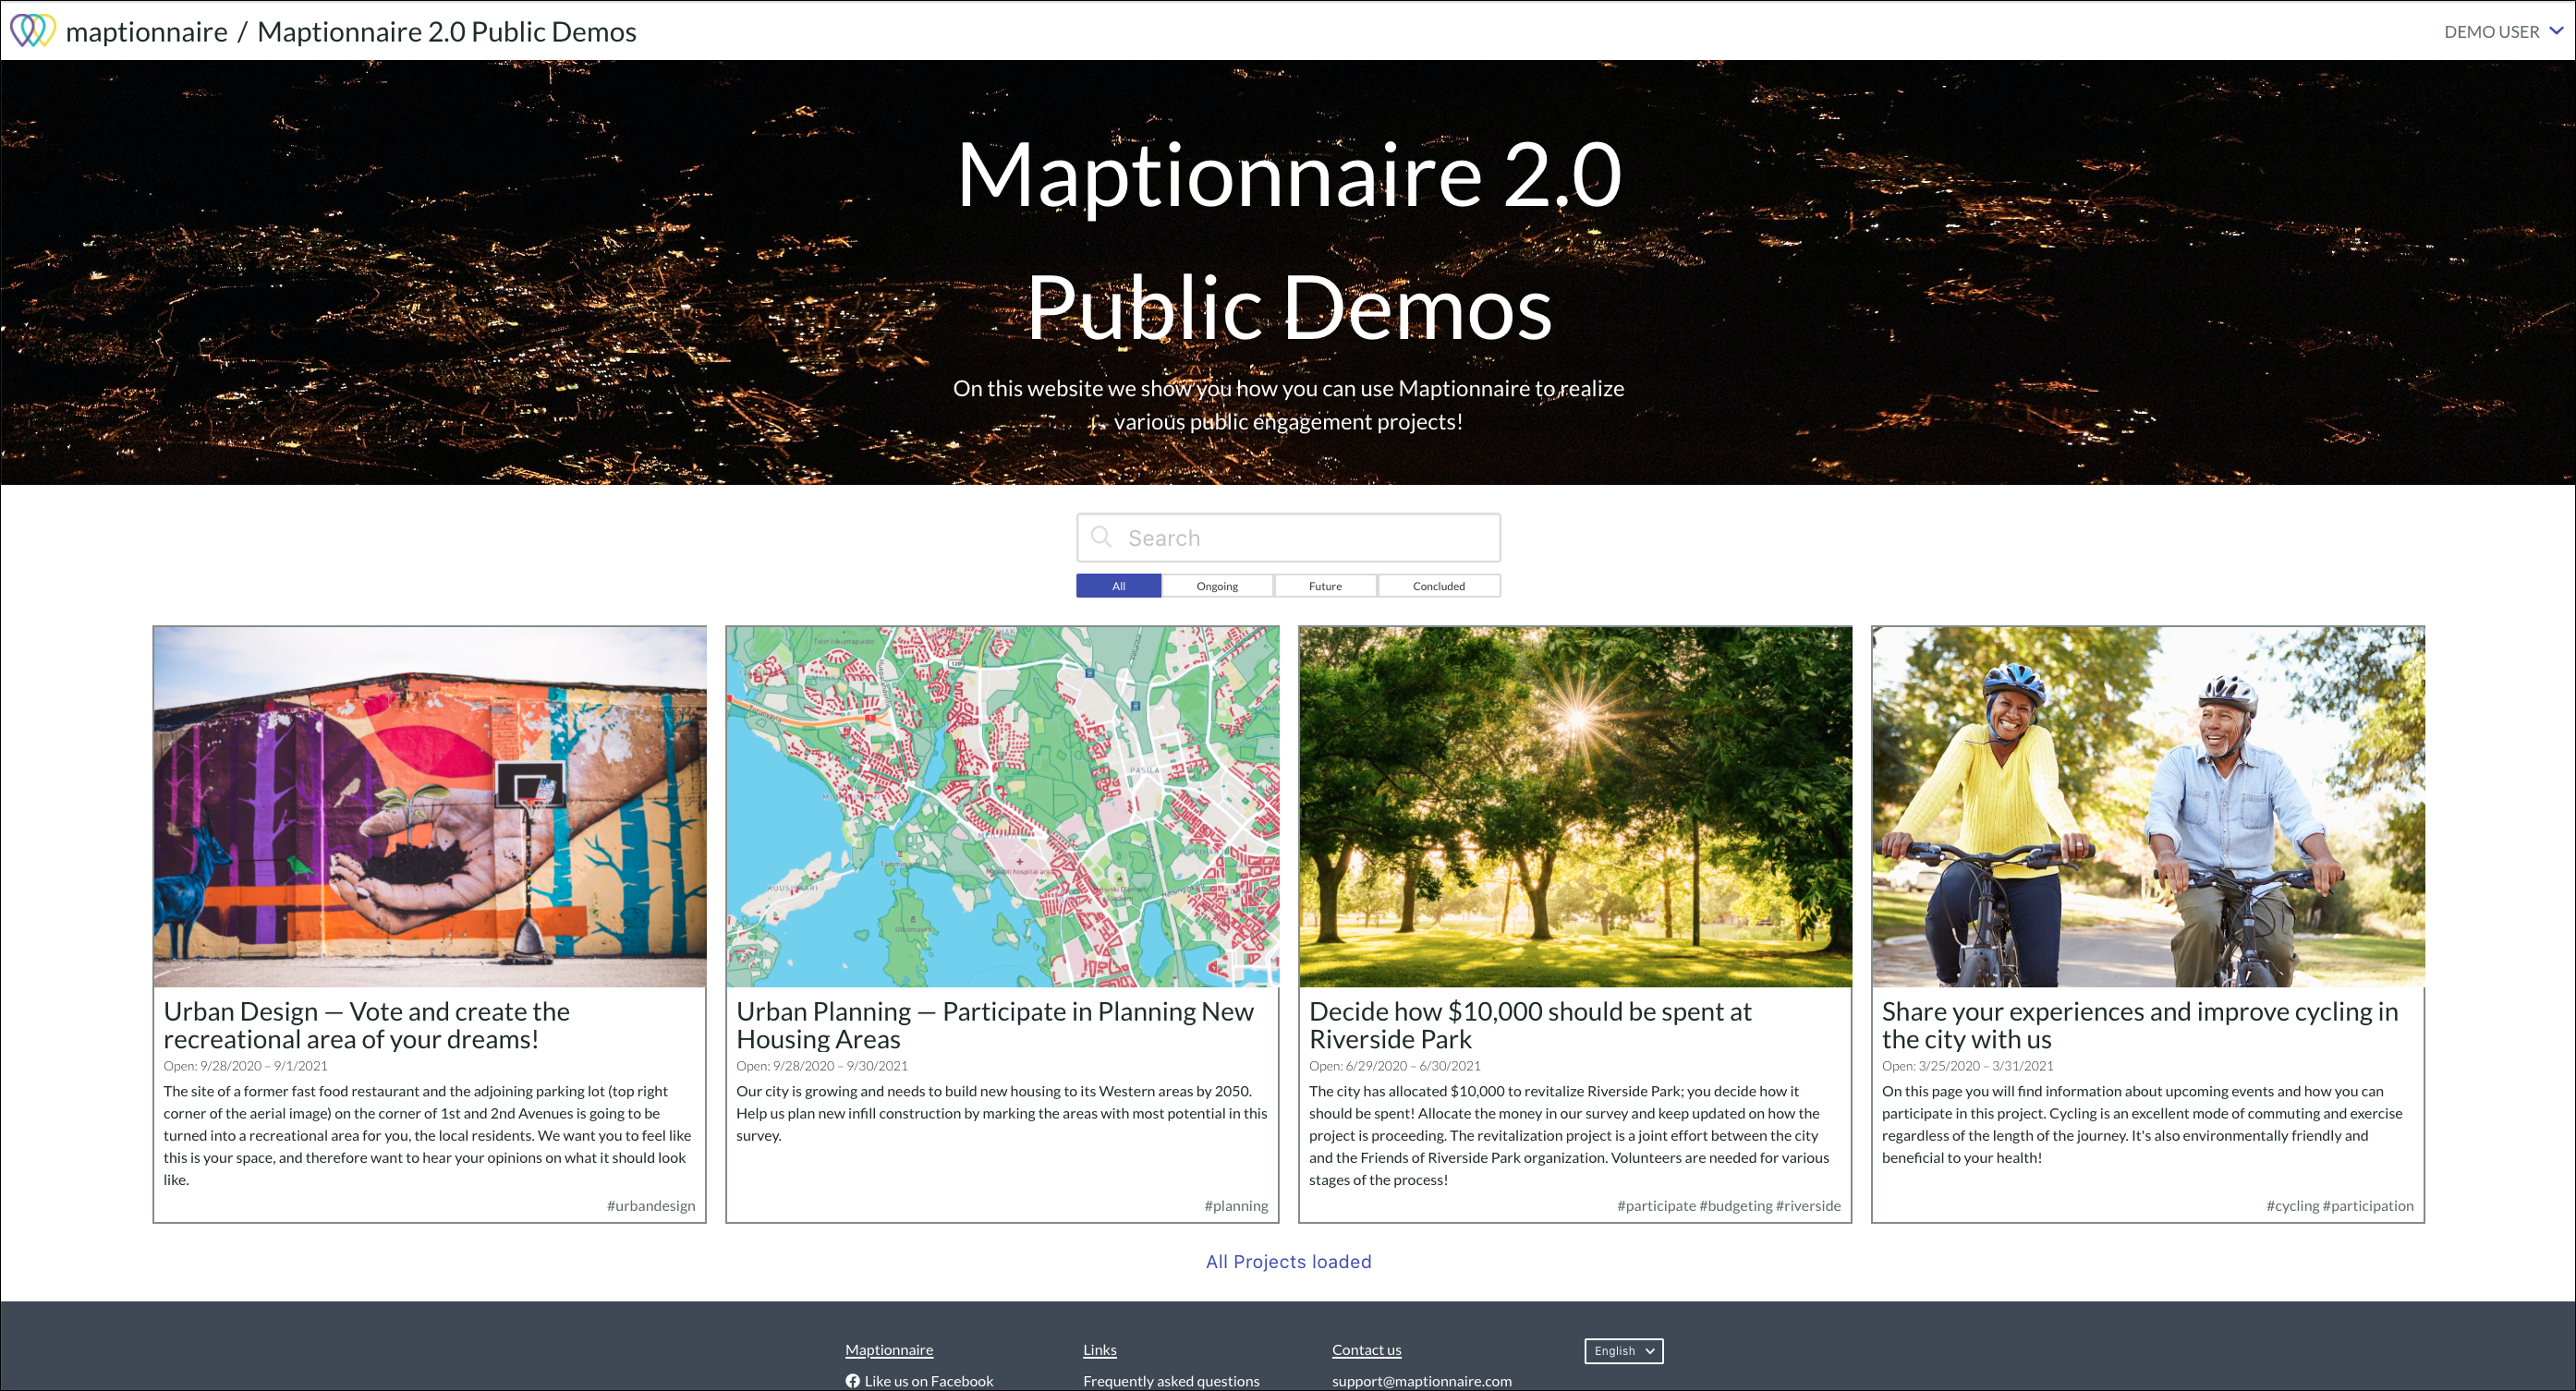The image size is (2576, 1391).
Task: Open Decide how $10,000 should be spent title
Action: pyautogui.click(x=1530, y=1025)
